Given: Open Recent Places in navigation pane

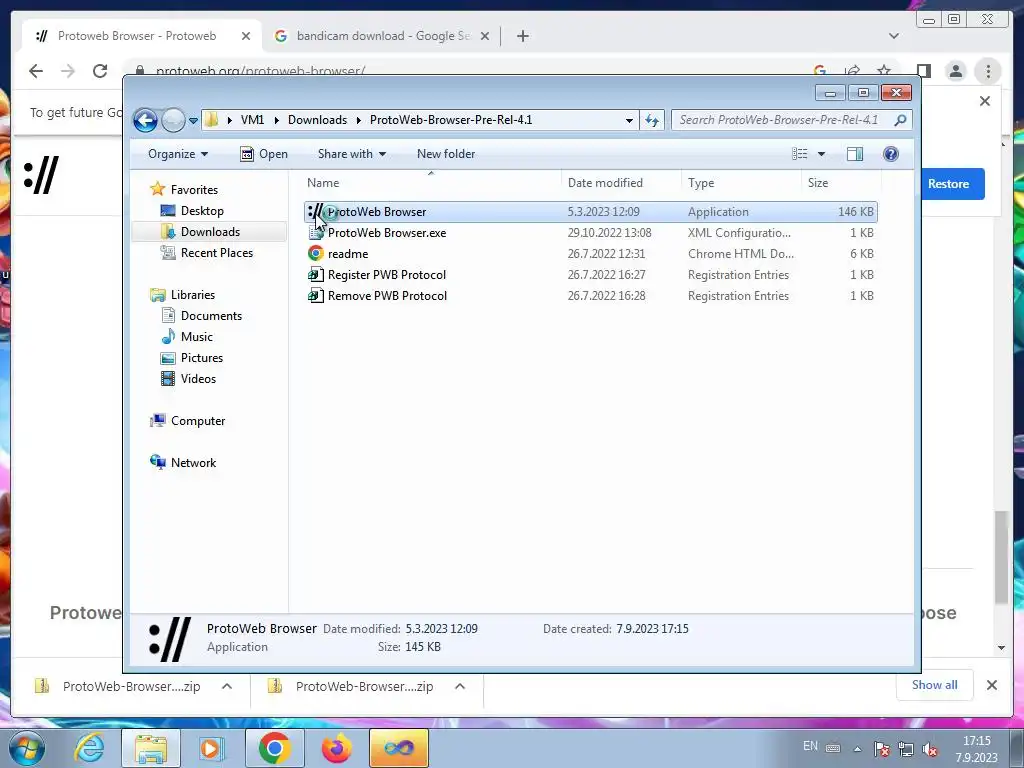Looking at the screenshot, I should (x=216, y=253).
